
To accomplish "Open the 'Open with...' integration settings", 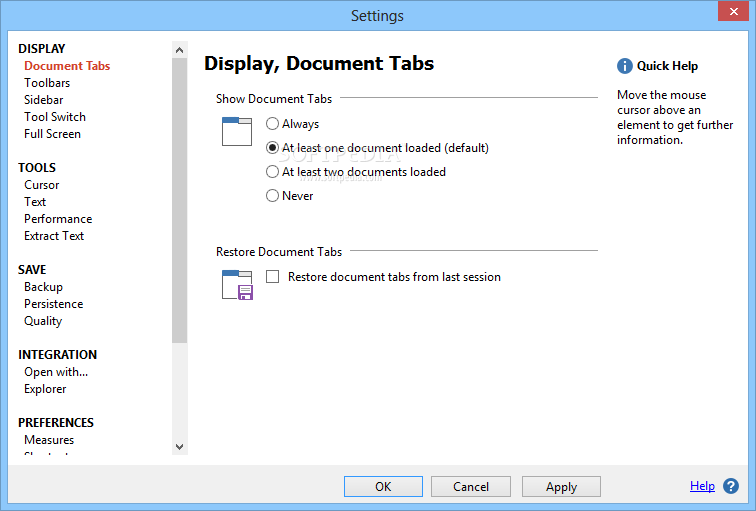I will 56,372.
